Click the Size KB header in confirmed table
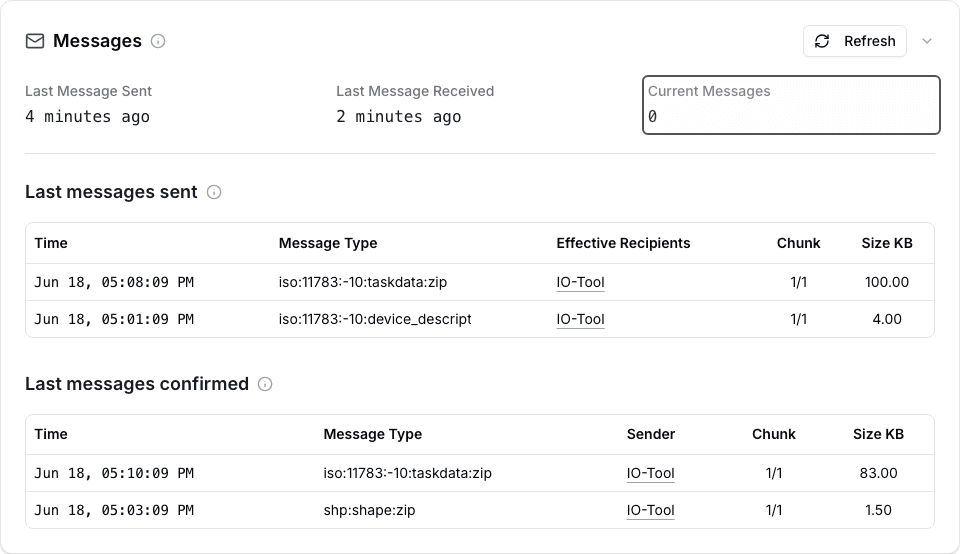Viewport: 960px width, 554px height. (x=878, y=434)
